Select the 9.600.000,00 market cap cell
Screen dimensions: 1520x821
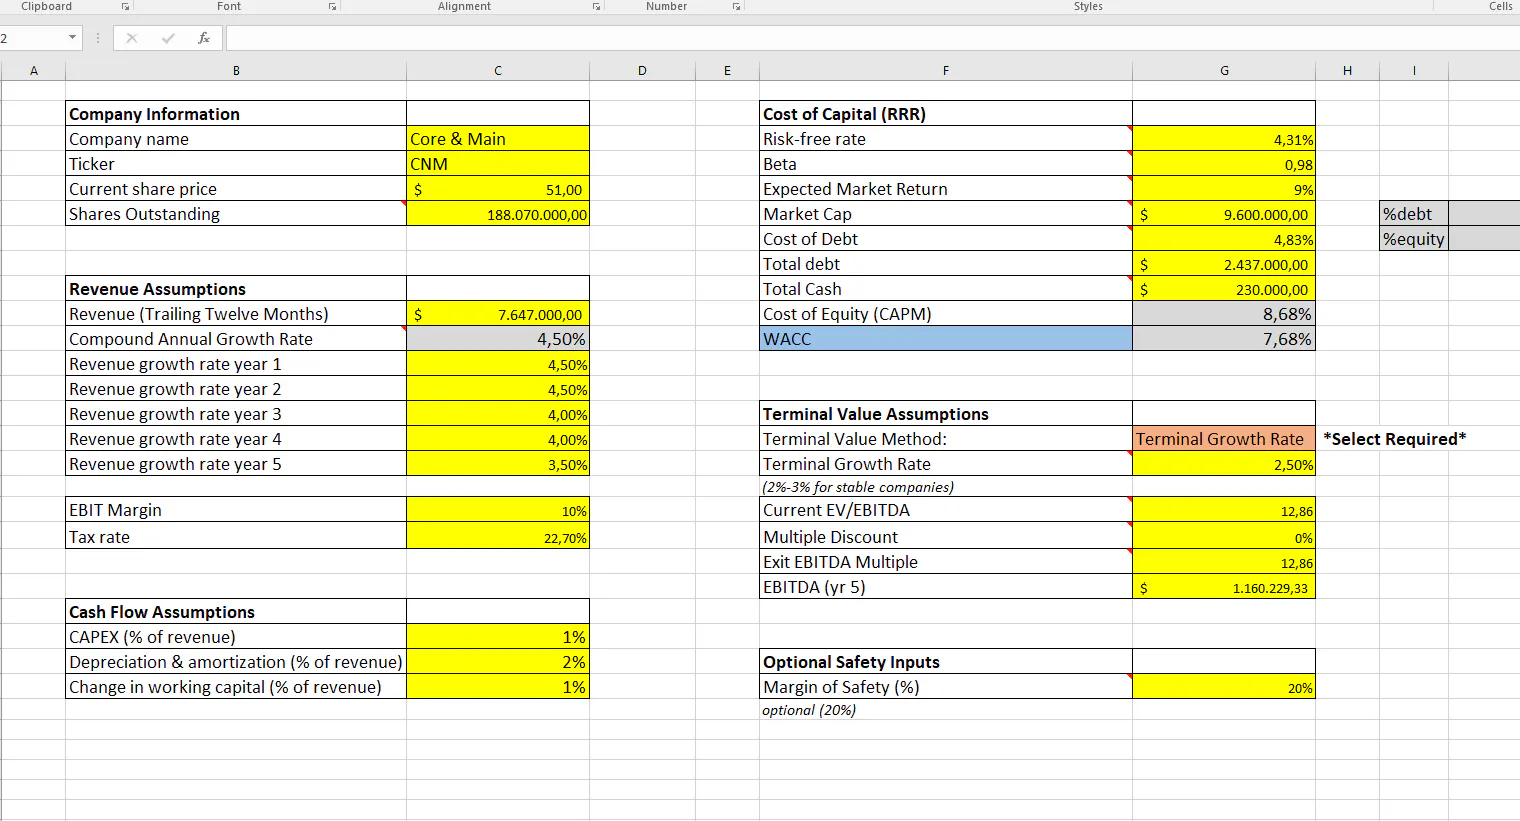(x=1224, y=214)
